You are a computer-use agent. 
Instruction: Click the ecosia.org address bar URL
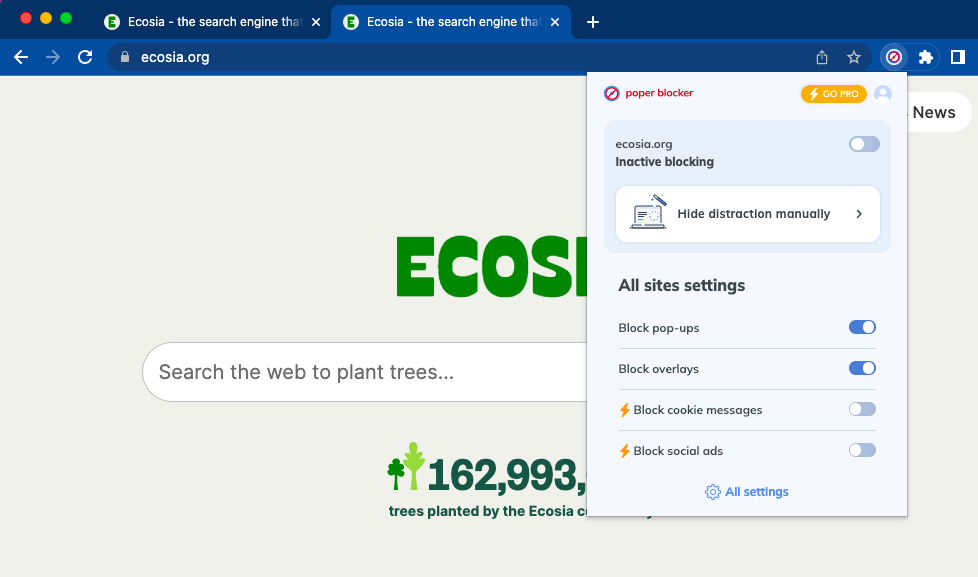click(175, 57)
